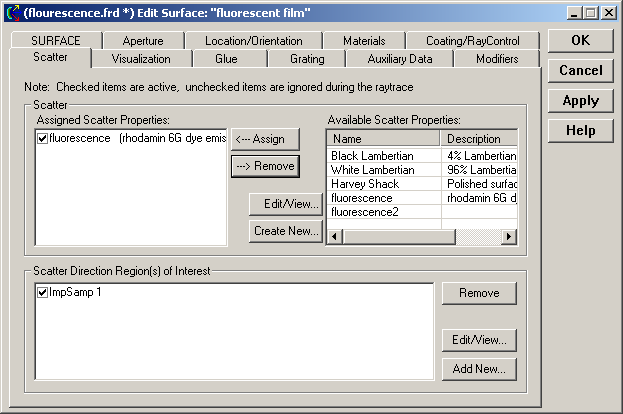Click the OK button

580,41
